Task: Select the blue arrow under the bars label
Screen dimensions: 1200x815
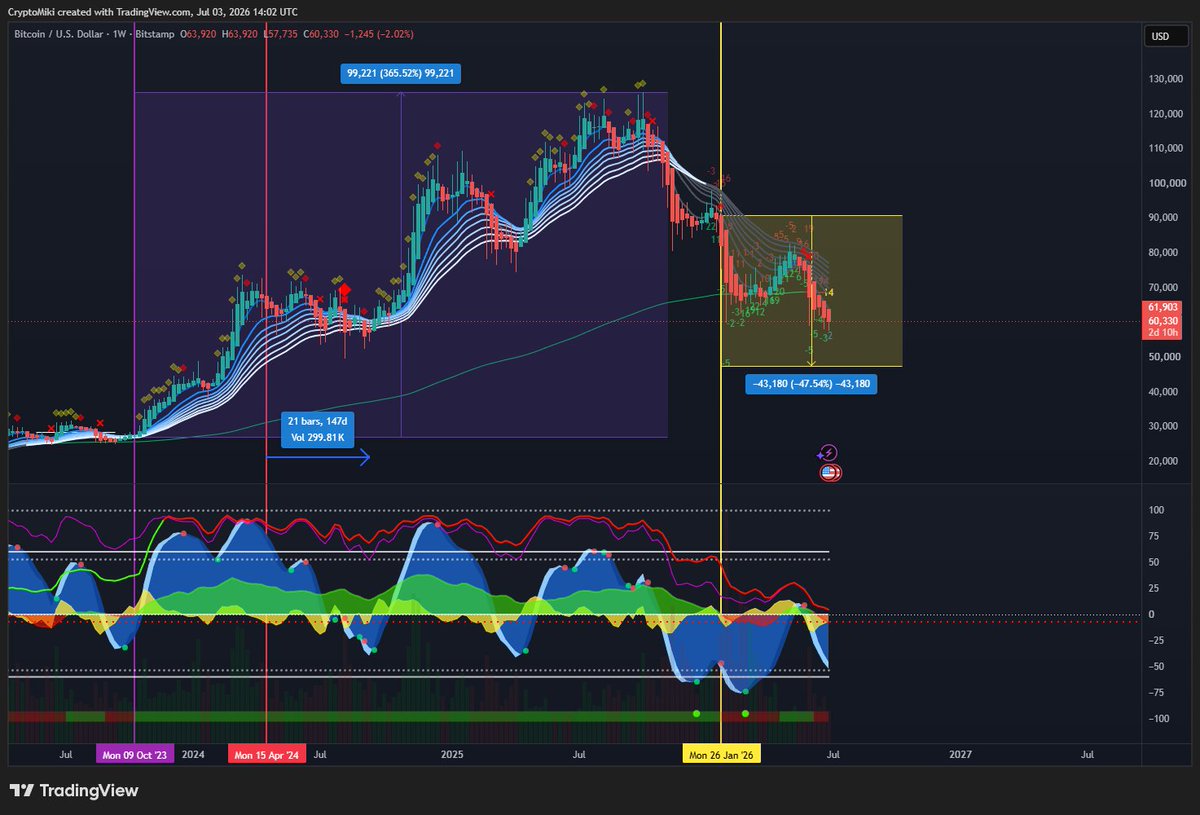Action: (318, 458)
